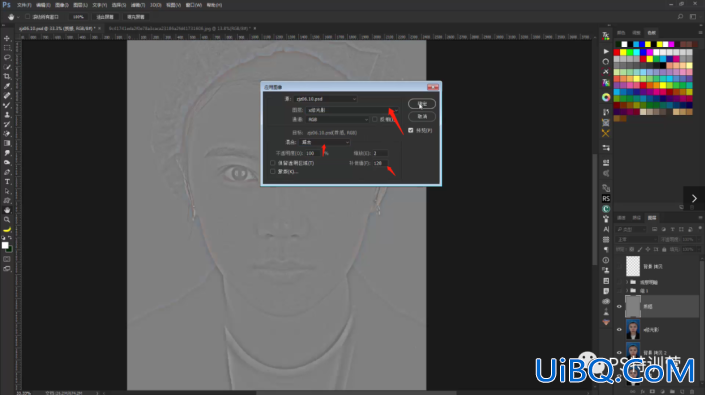Hide the layer below the gray one
705x395 pixels.
pos(619,329)
